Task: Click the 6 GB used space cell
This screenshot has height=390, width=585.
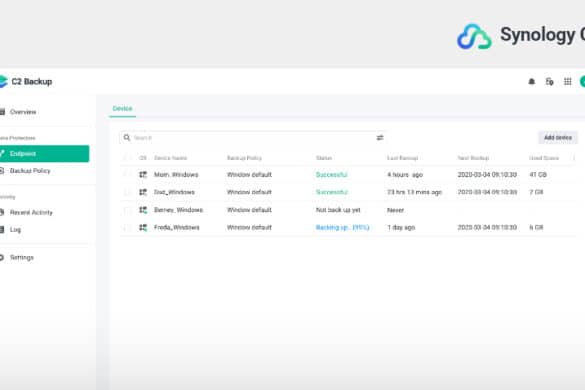Action: [536, 227]
